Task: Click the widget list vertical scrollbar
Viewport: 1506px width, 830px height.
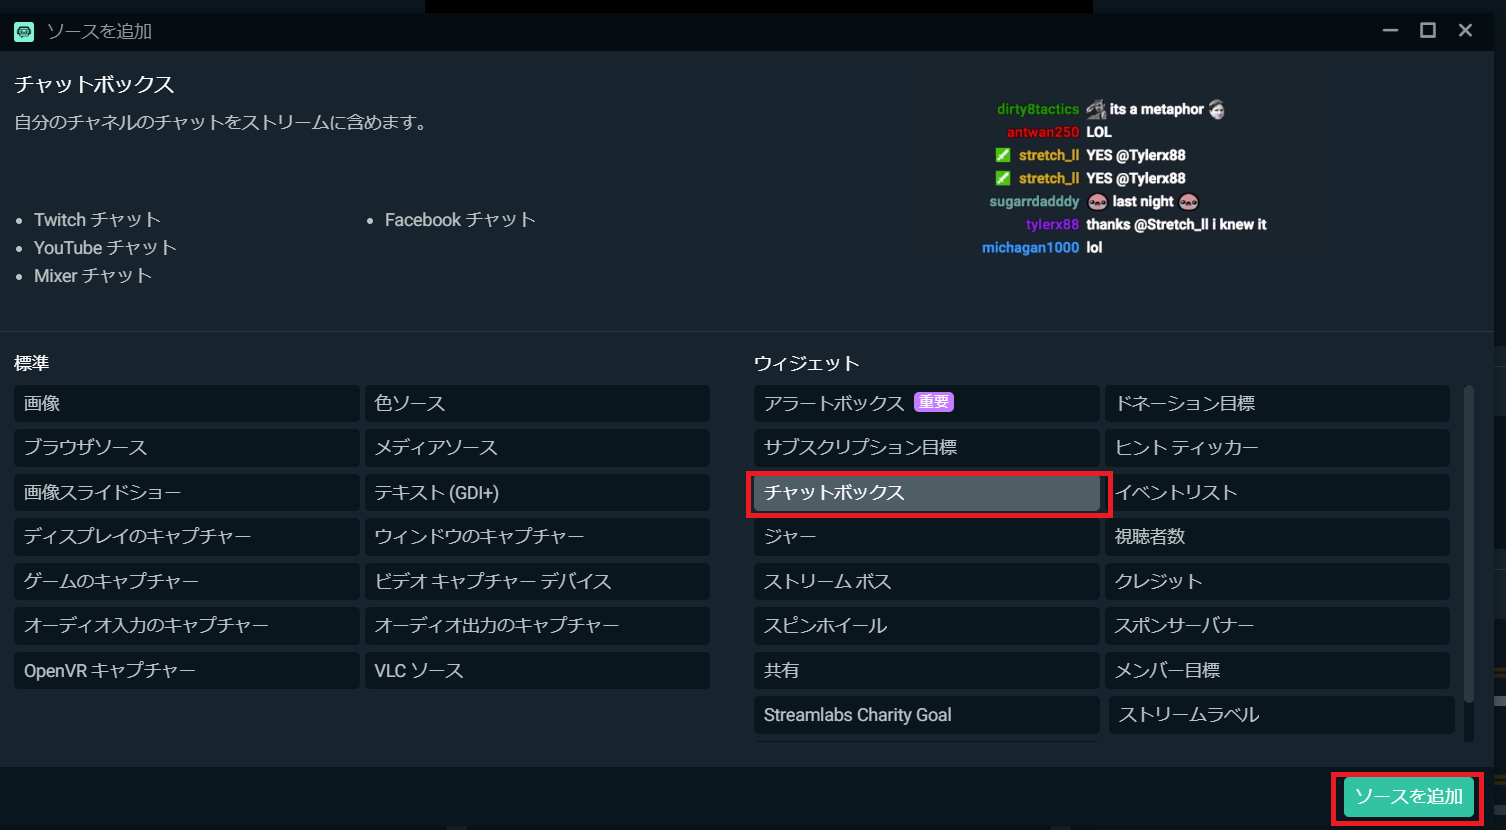Action: click(x=1469, y=543)
